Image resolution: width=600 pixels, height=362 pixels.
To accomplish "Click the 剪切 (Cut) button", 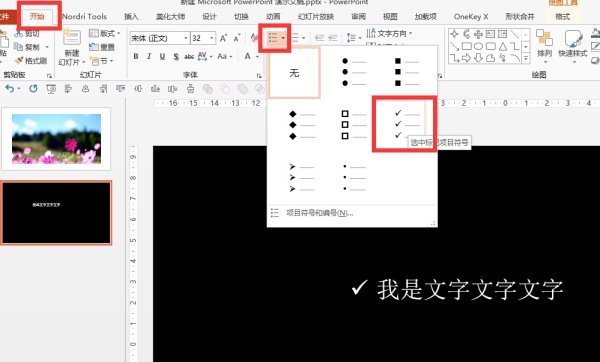I will [27, 34].
